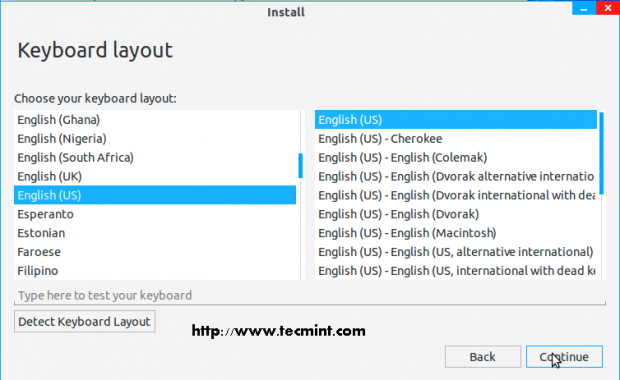Select Filipino keyboard layout
620x380 pixels.
click(x=155, y=271)
